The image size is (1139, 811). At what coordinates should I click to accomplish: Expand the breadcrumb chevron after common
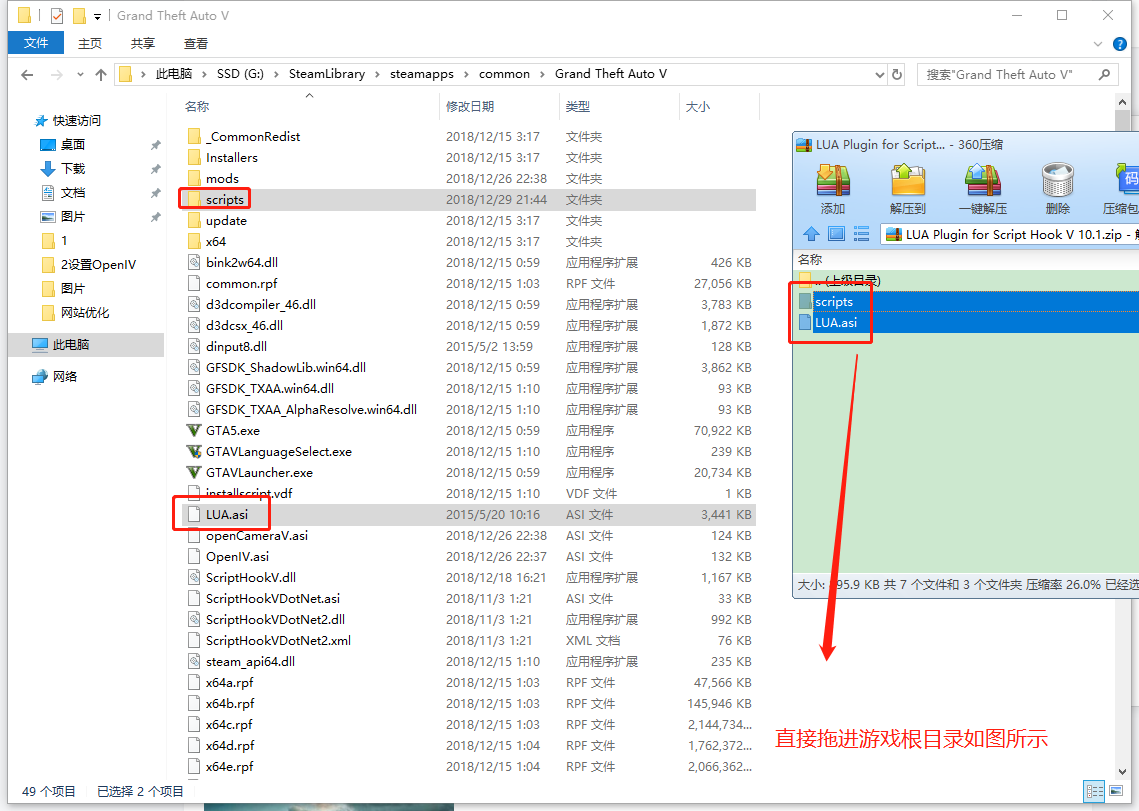pos(542,74)
